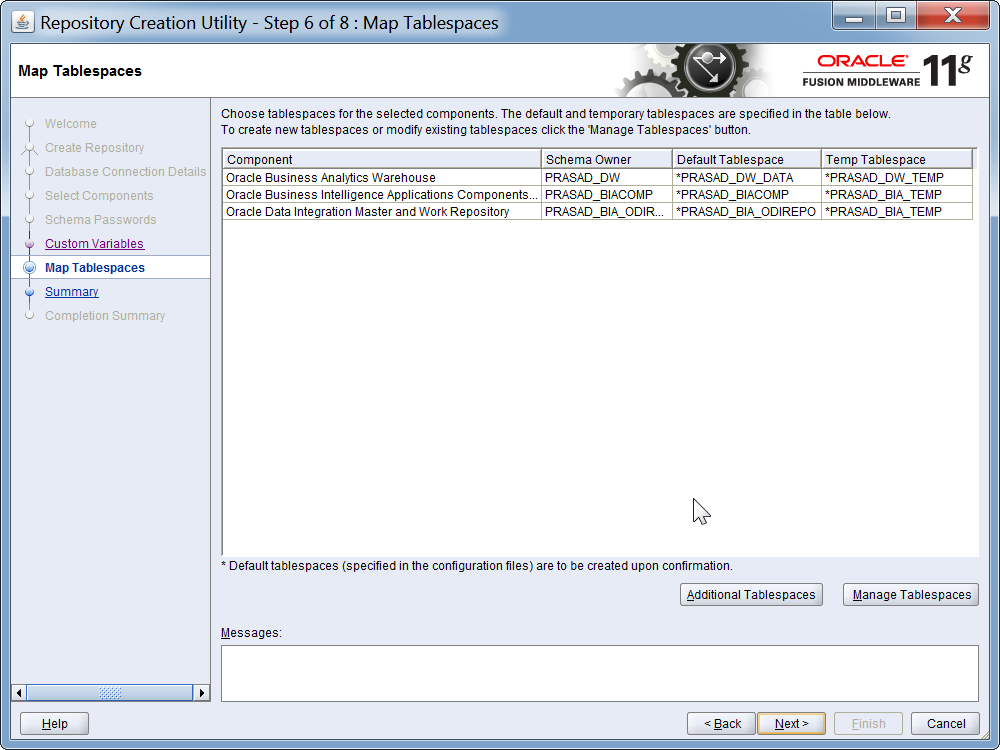Click inside the Messages text area
The height and width of the screenshot is (750, 1000).
(x=599, y=673)
